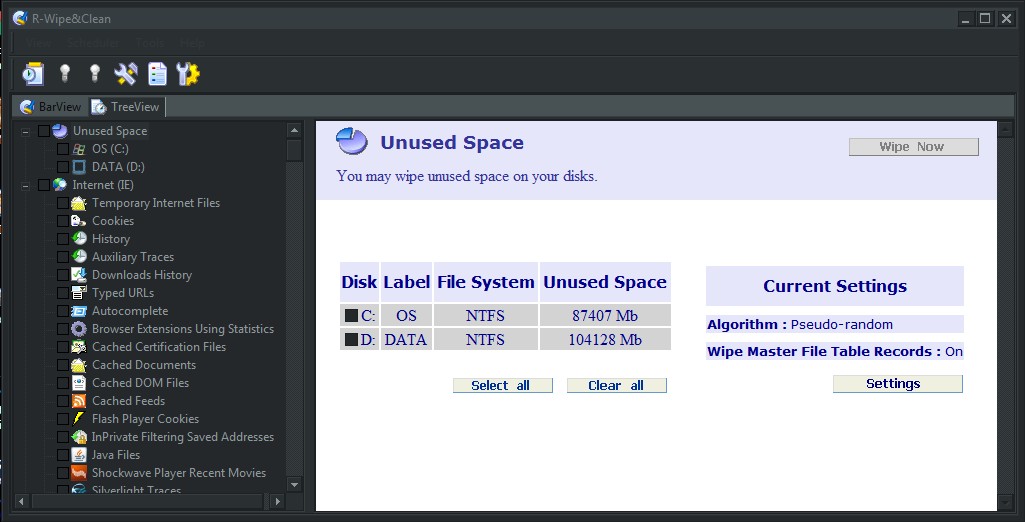The width and height of the screenshot is (1025, 522).
Task: Click the 104128 Mb unused space cell
Action: (x=605, y=340)
